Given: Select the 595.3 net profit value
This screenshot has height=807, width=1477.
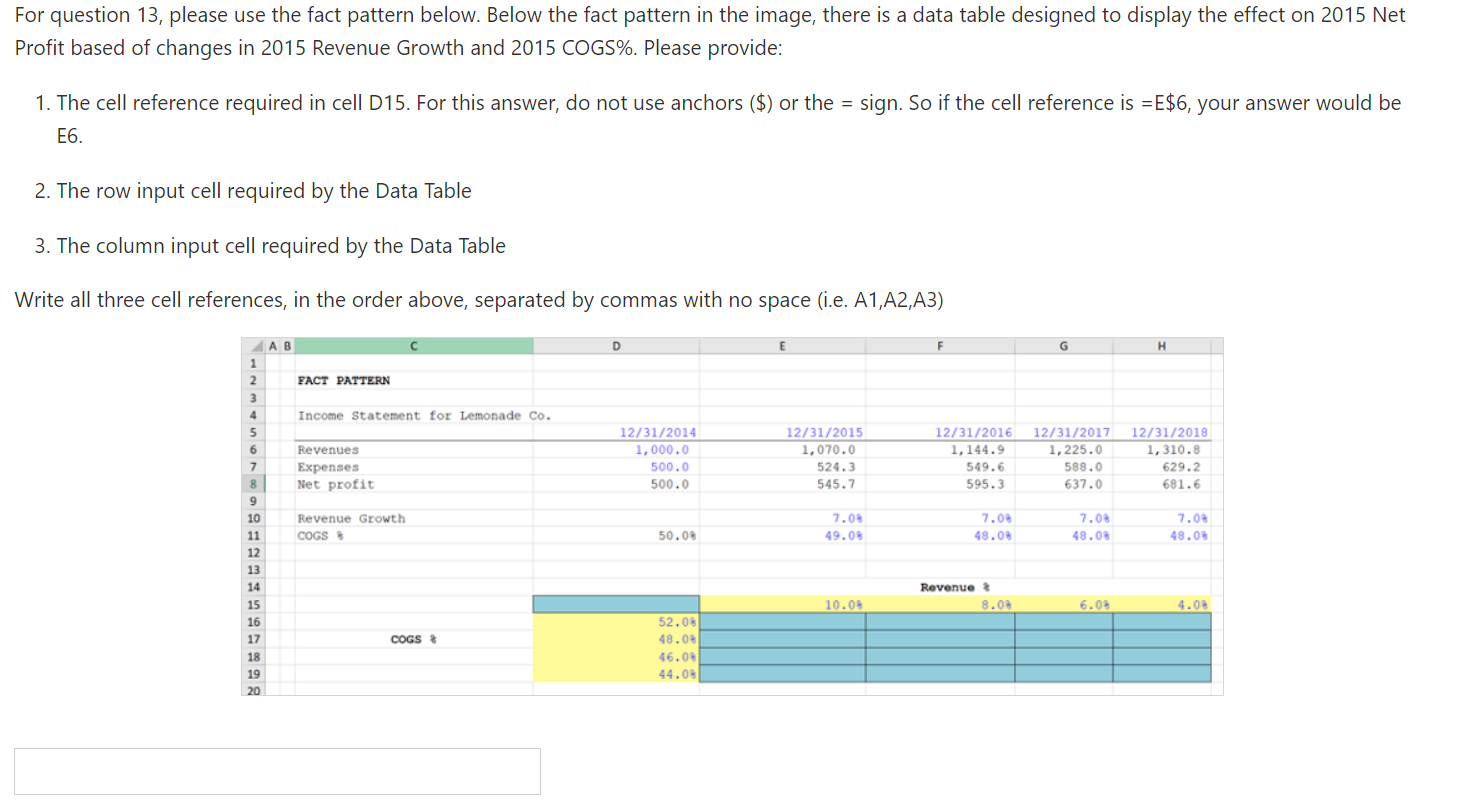Looking at the screenshot, I should click(x=985, y=484).
